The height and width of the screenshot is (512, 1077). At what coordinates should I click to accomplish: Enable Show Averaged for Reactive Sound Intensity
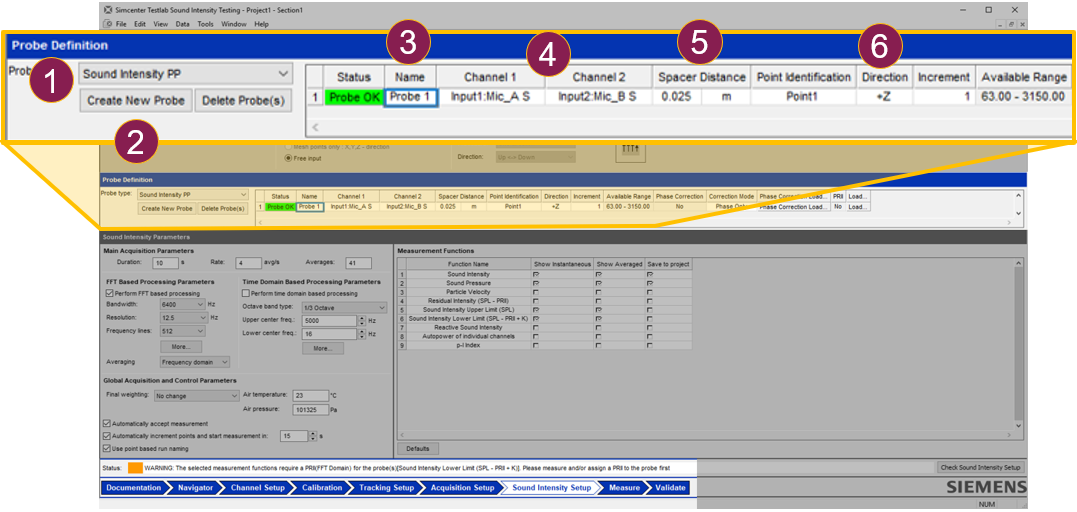pyautogui.click(x=598, y=328)
